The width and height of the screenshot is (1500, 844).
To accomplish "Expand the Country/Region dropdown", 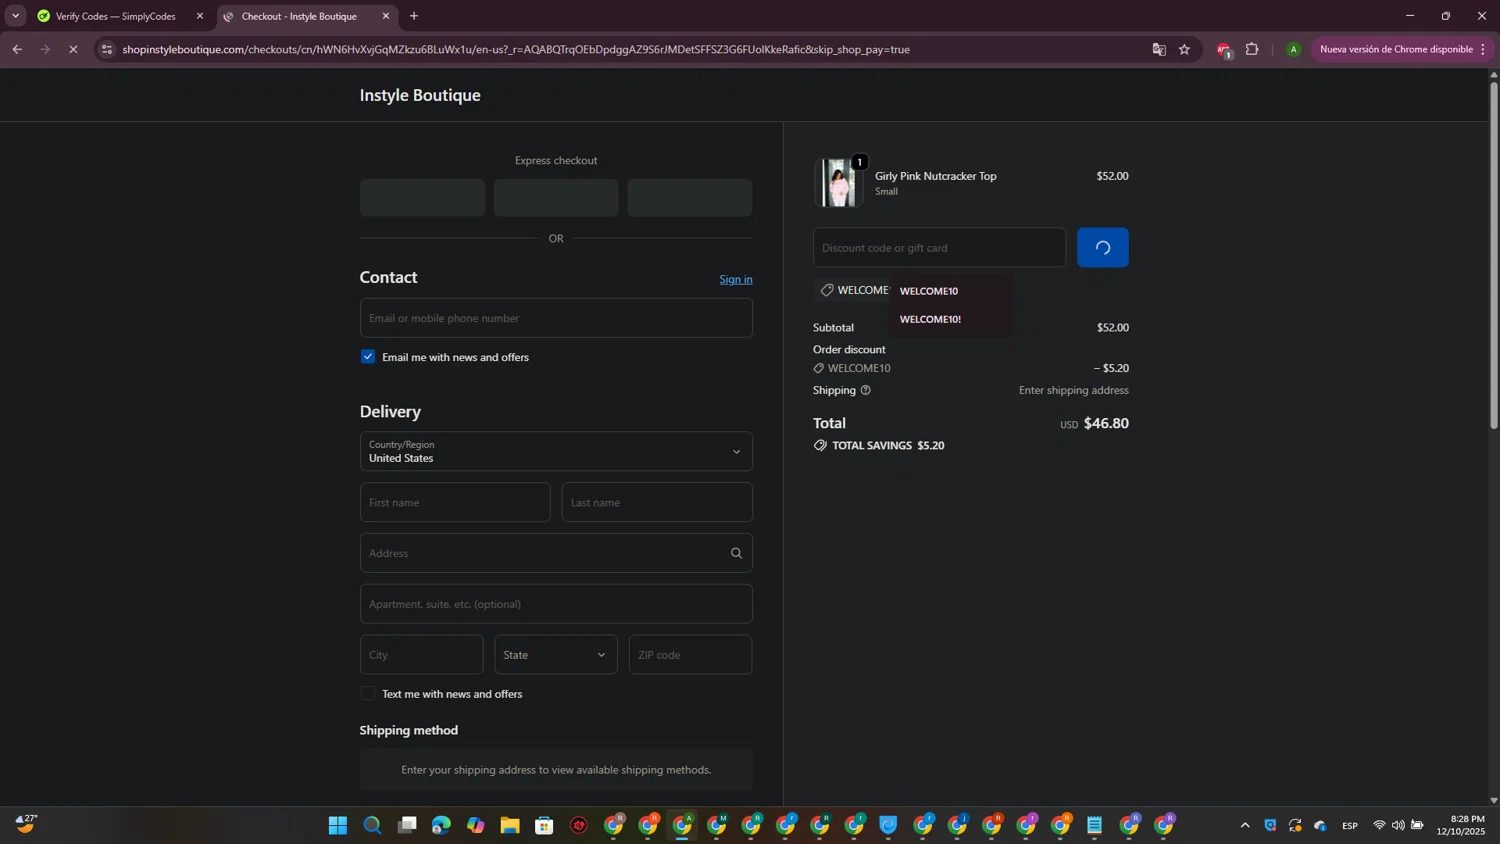I will 556,451.
